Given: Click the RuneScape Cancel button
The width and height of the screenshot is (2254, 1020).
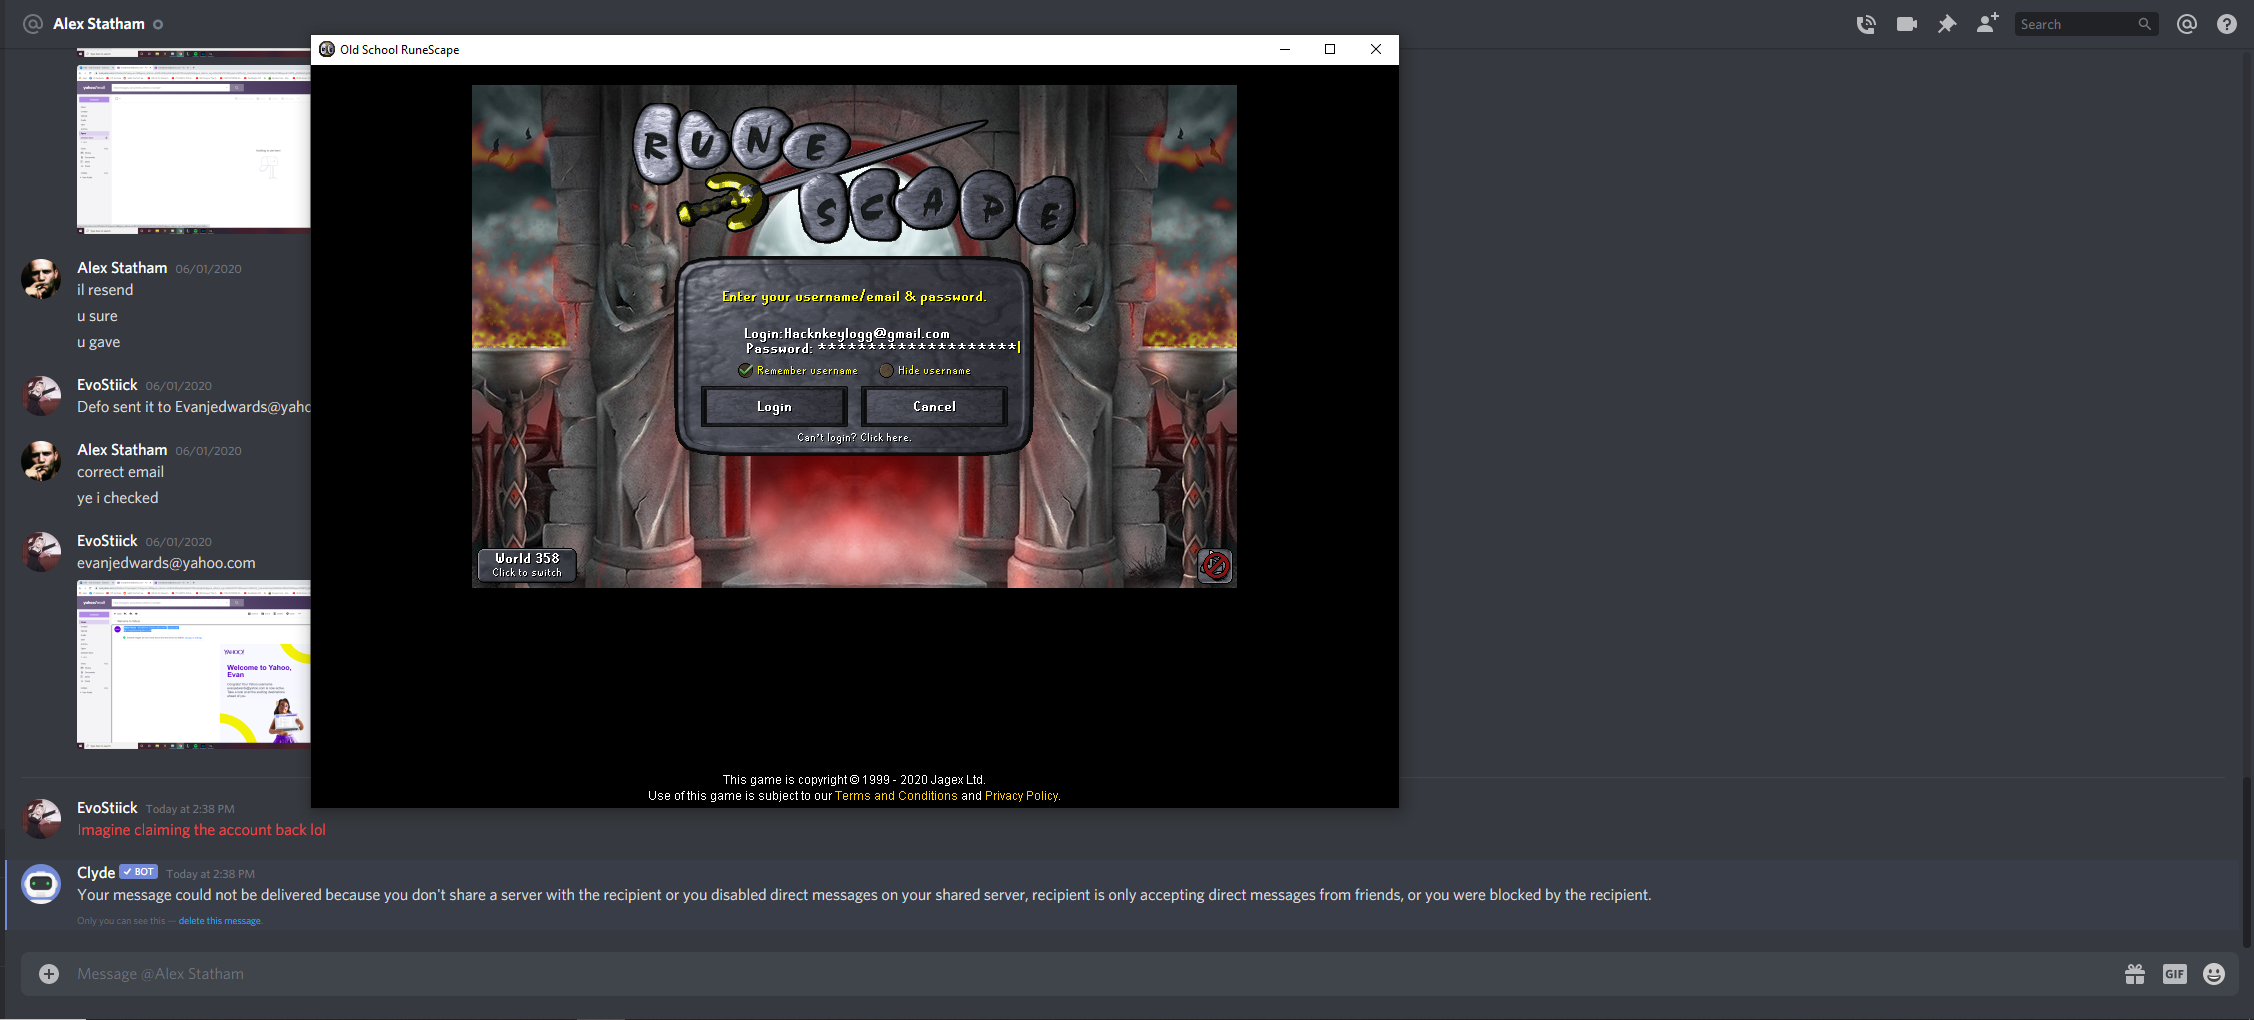Looking at the screenshot, I should 934,407.
